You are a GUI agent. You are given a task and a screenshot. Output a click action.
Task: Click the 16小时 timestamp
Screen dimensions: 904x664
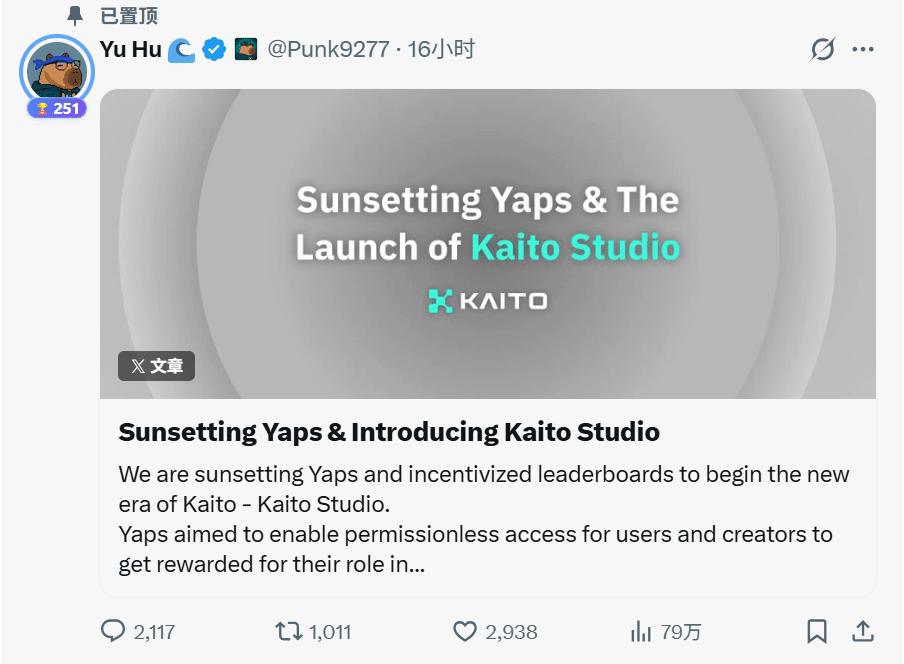coord(441,49)
